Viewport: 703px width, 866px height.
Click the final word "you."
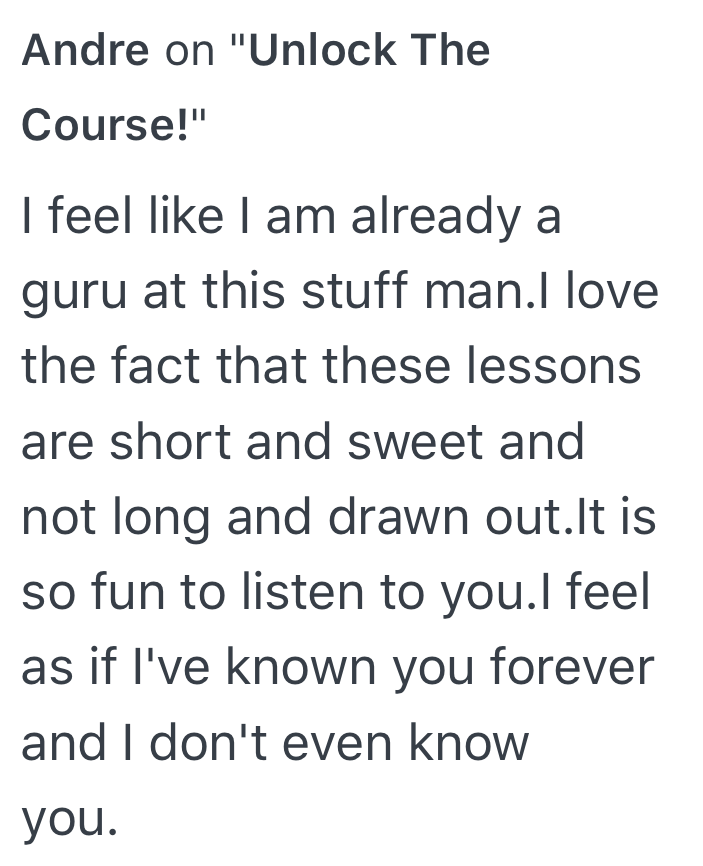(70, 818)
